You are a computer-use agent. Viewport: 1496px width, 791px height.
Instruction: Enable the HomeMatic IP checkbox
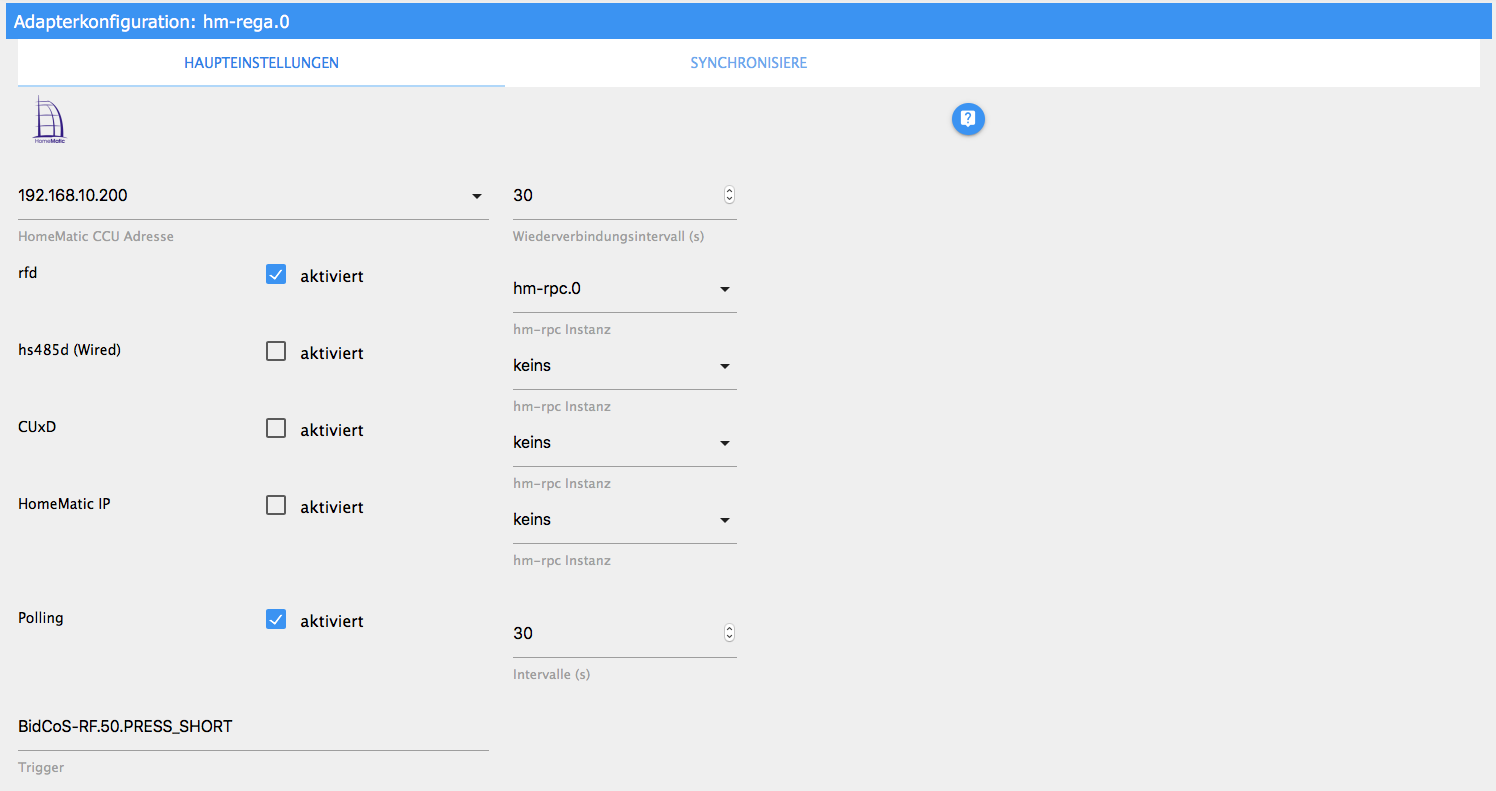point(276,506)
